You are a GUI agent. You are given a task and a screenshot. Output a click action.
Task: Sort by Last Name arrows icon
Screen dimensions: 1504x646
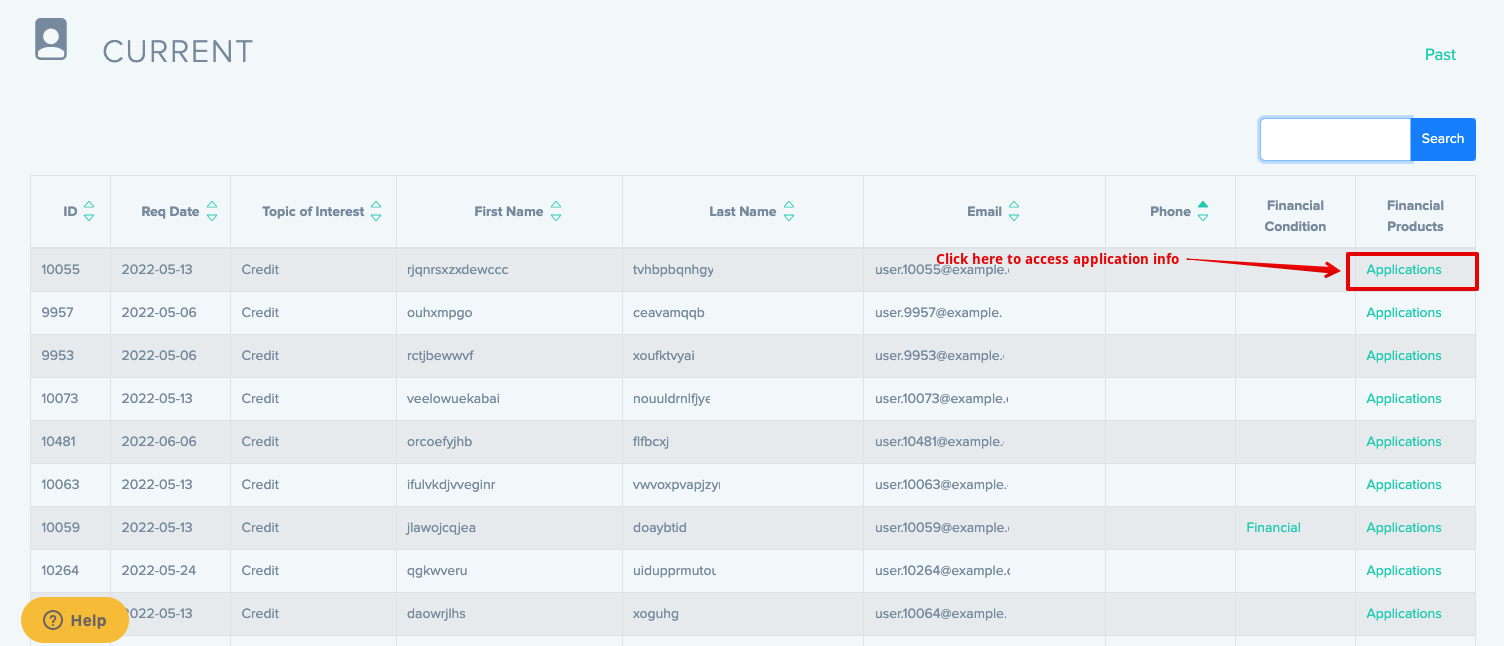[x=789, y=211]
